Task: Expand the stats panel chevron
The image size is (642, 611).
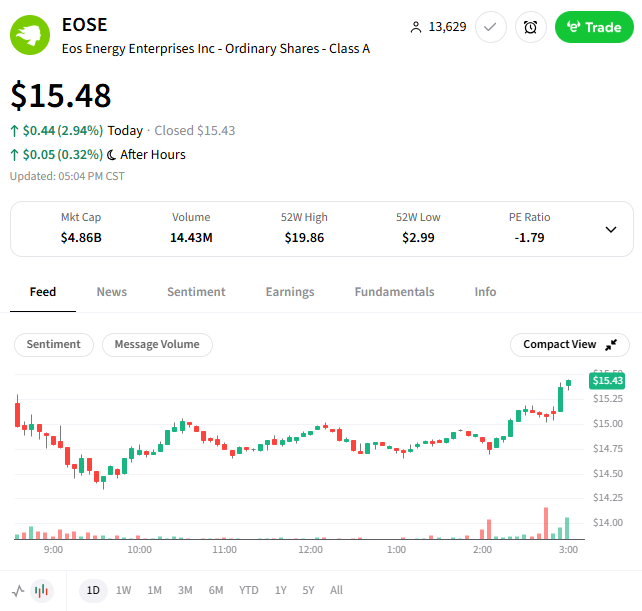Action: coord(610,229)
